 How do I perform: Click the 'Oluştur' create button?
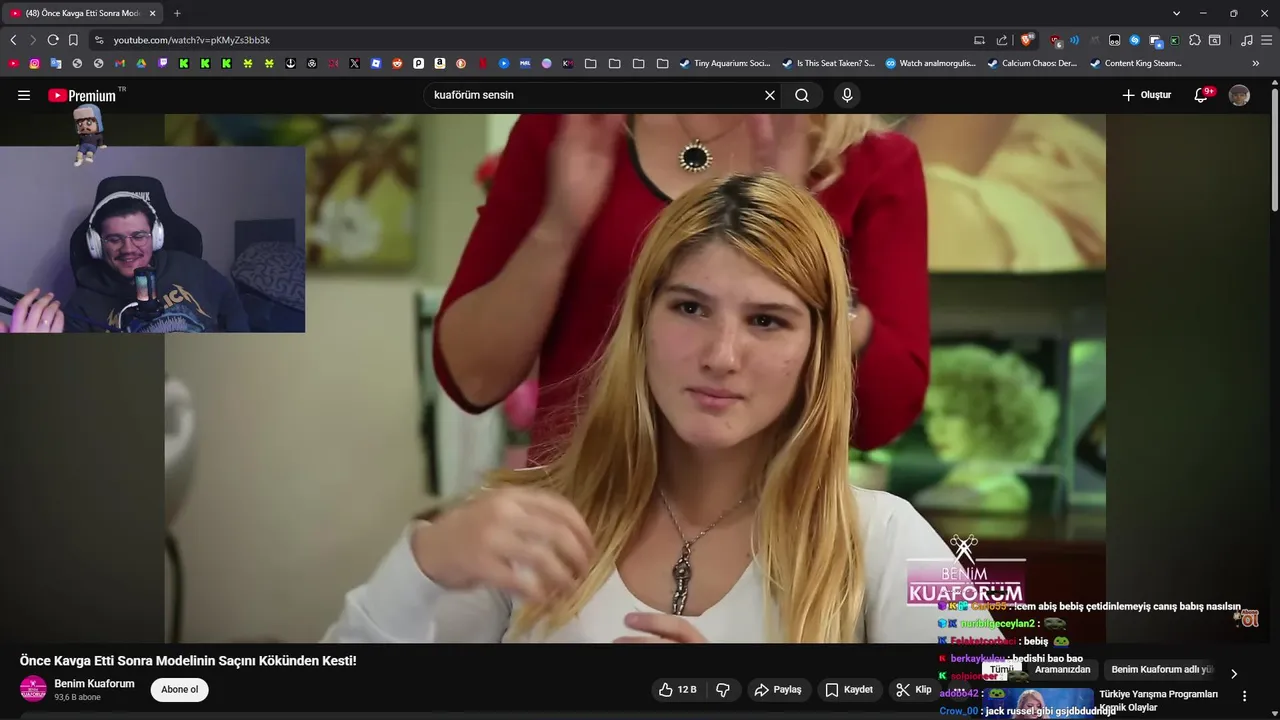click(x=1146, y=95)
